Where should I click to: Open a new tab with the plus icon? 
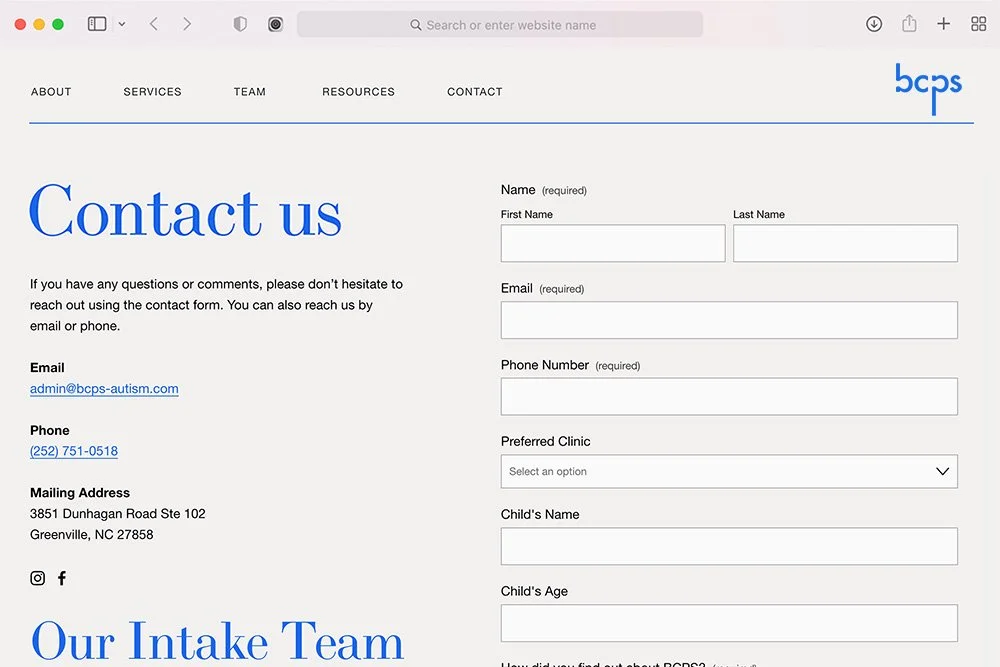943,23
